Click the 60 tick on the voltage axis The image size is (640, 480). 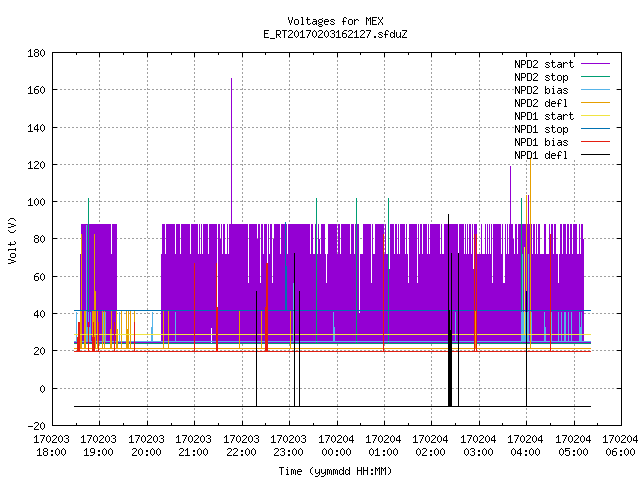tap(39, 277)
